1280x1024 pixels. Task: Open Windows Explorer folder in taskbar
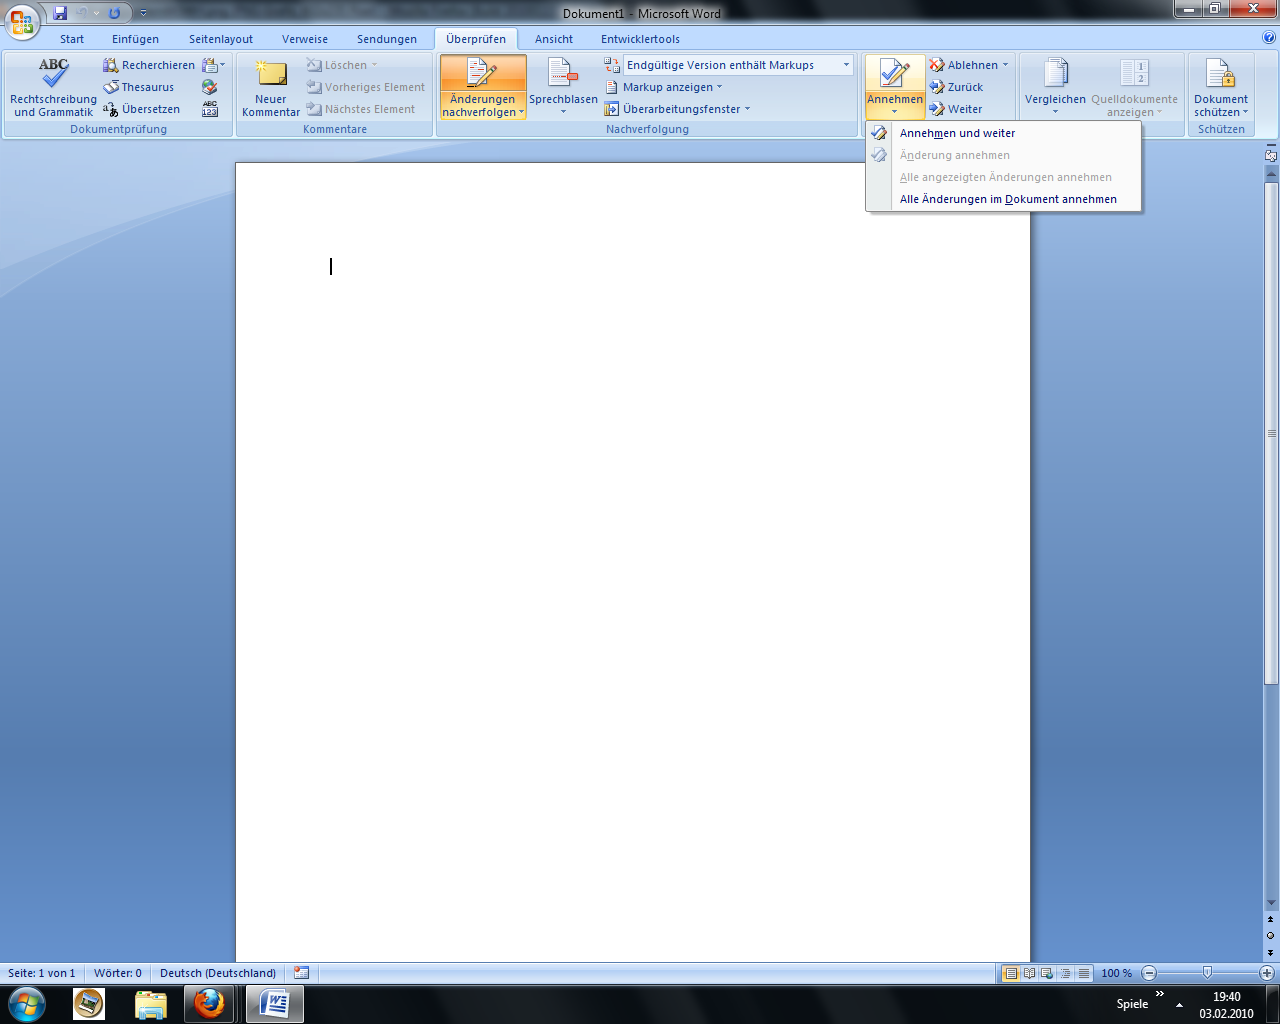click(x=150, y=1003)
